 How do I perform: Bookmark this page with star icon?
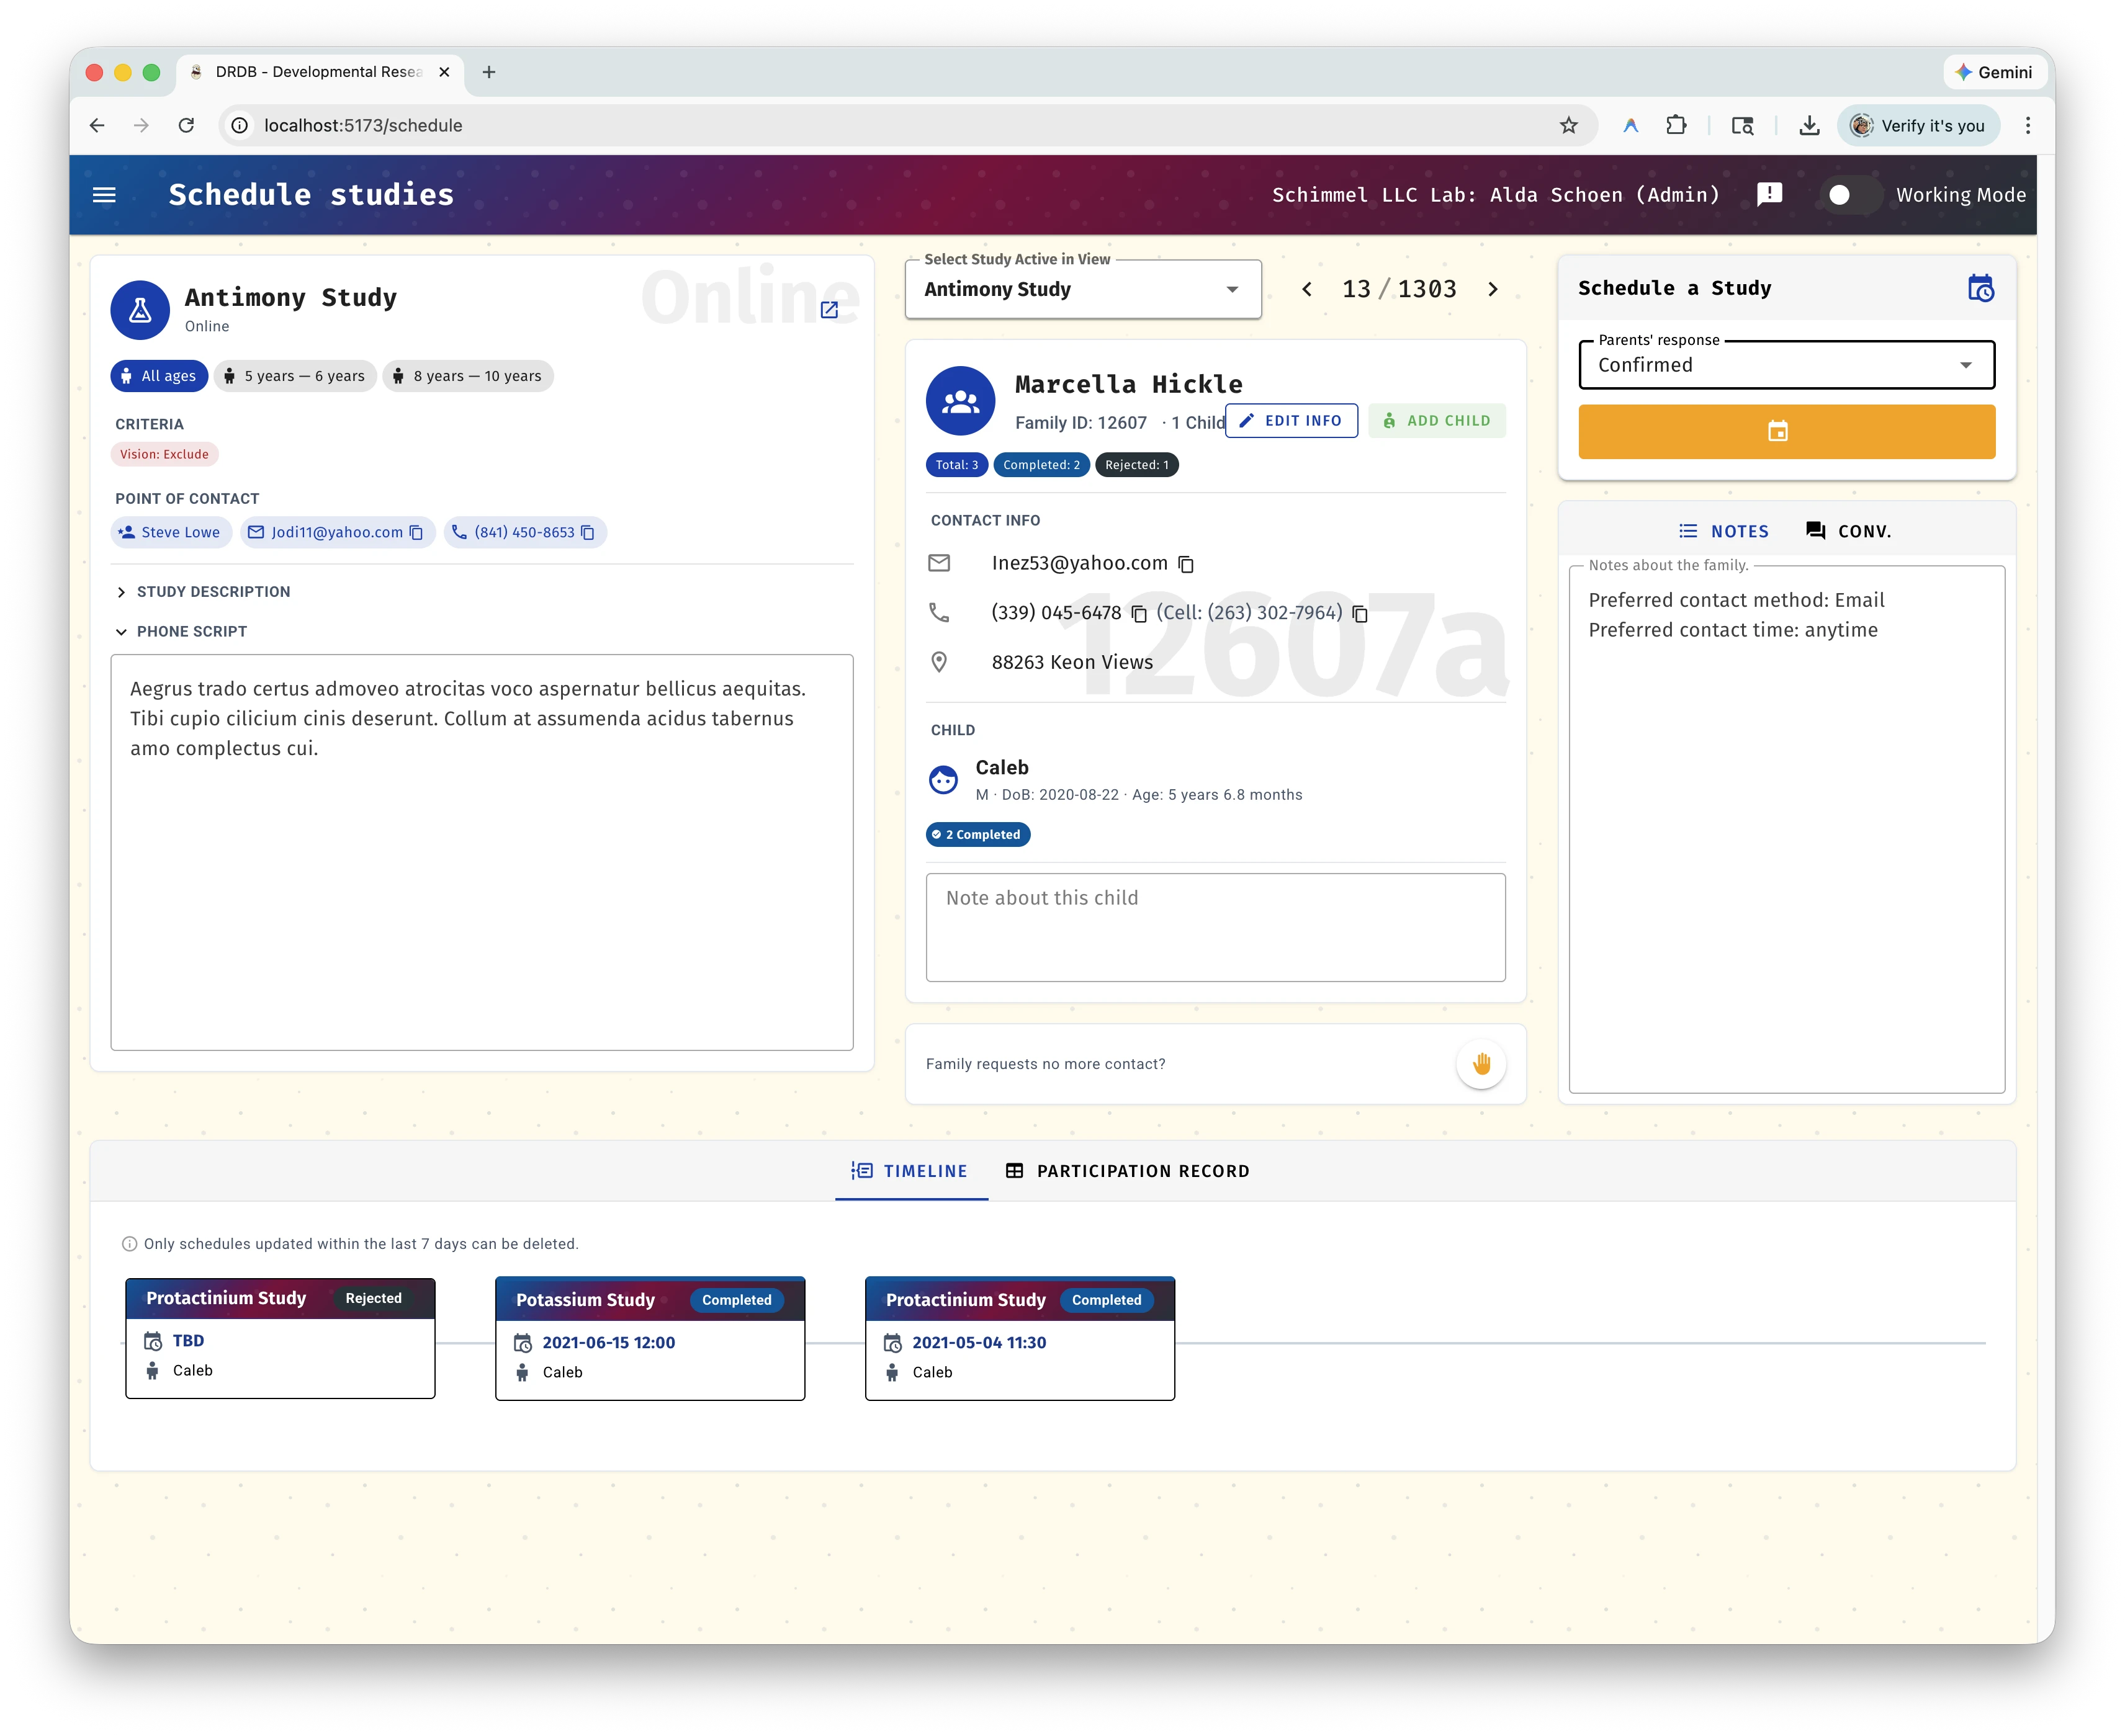click(1568, 125)
